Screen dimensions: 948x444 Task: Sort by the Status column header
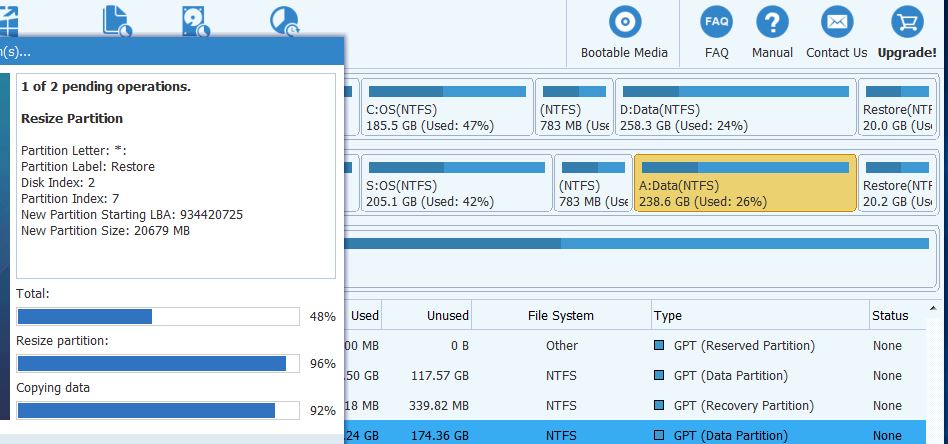pos(889,315)
